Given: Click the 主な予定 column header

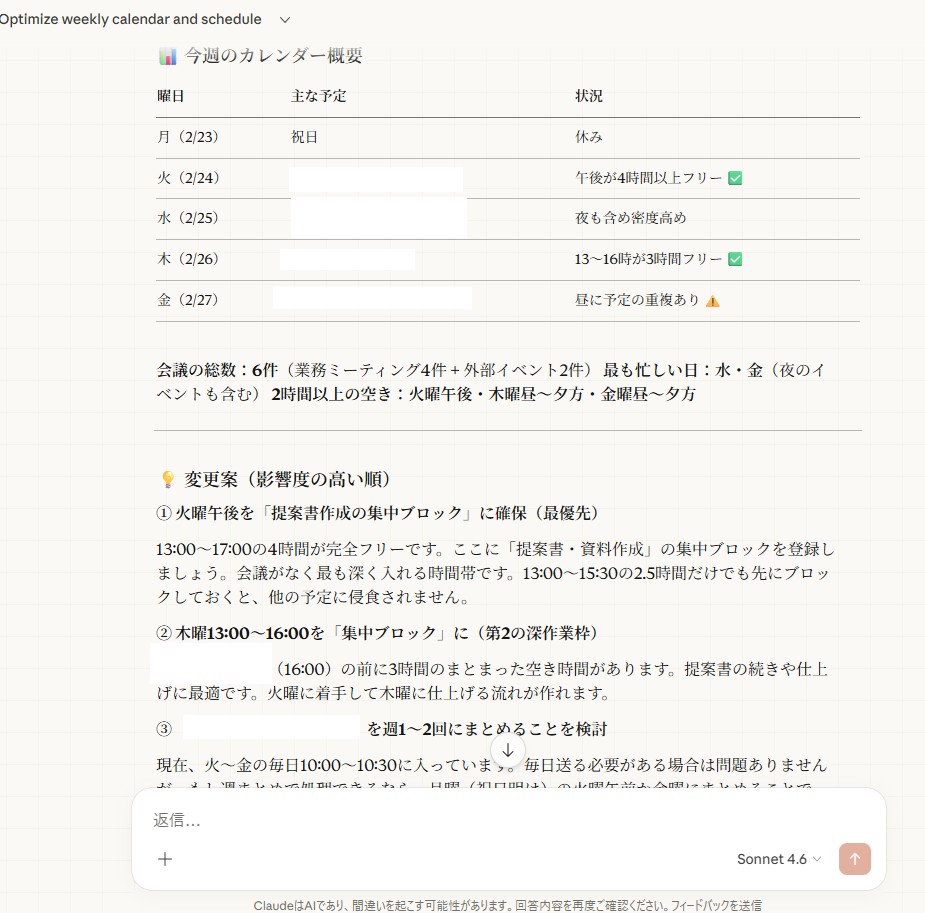Looking at the screenshot, I should 319,96.
